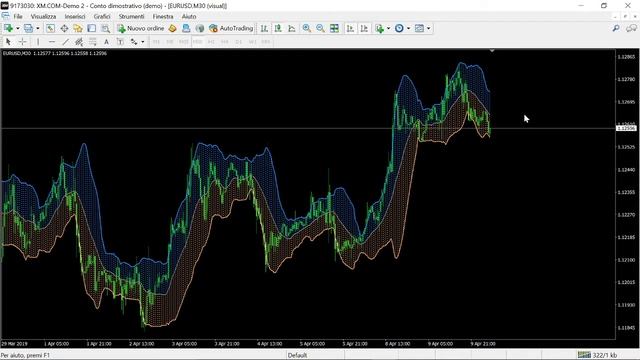
Task: Select Bar Chart display icon
Action: 264,28
